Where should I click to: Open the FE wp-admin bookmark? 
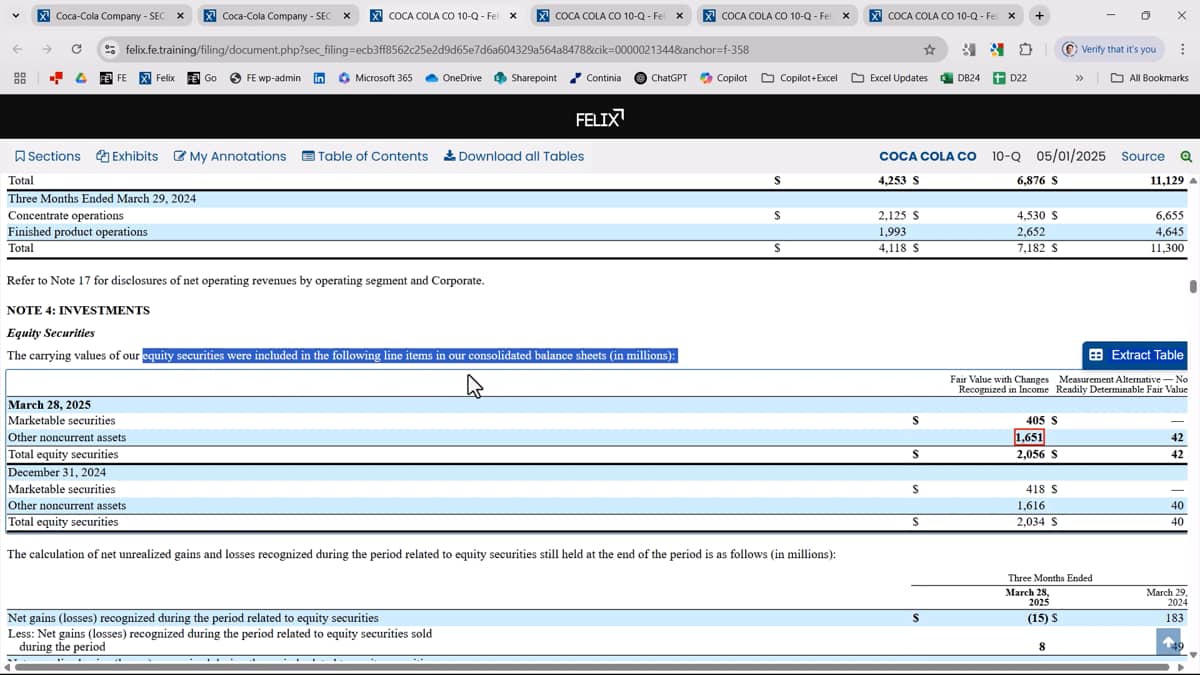pyautogui.click(x=265, y=78)
